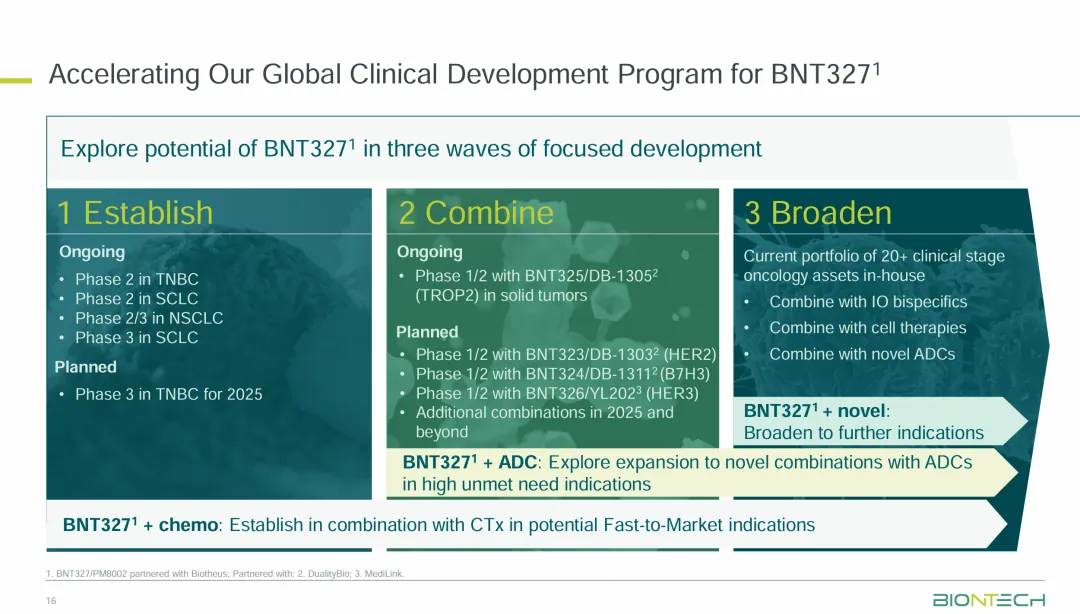This screenshot has height=614, width=1080.
Task: Click the 'BNT327 + chemo' arrow banner
Action: tap(500, 525)
